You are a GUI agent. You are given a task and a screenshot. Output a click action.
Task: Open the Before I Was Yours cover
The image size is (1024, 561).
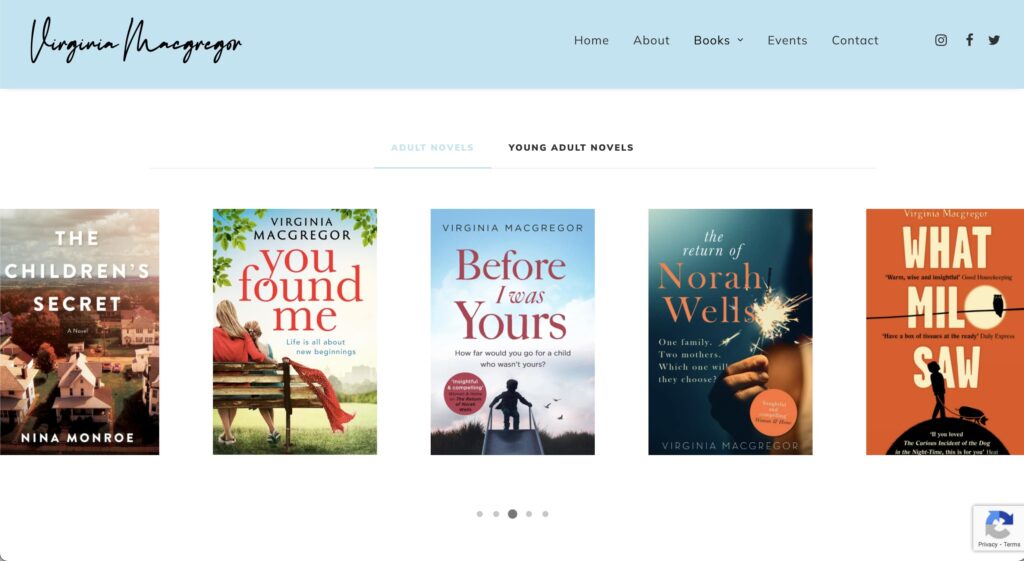513,332
